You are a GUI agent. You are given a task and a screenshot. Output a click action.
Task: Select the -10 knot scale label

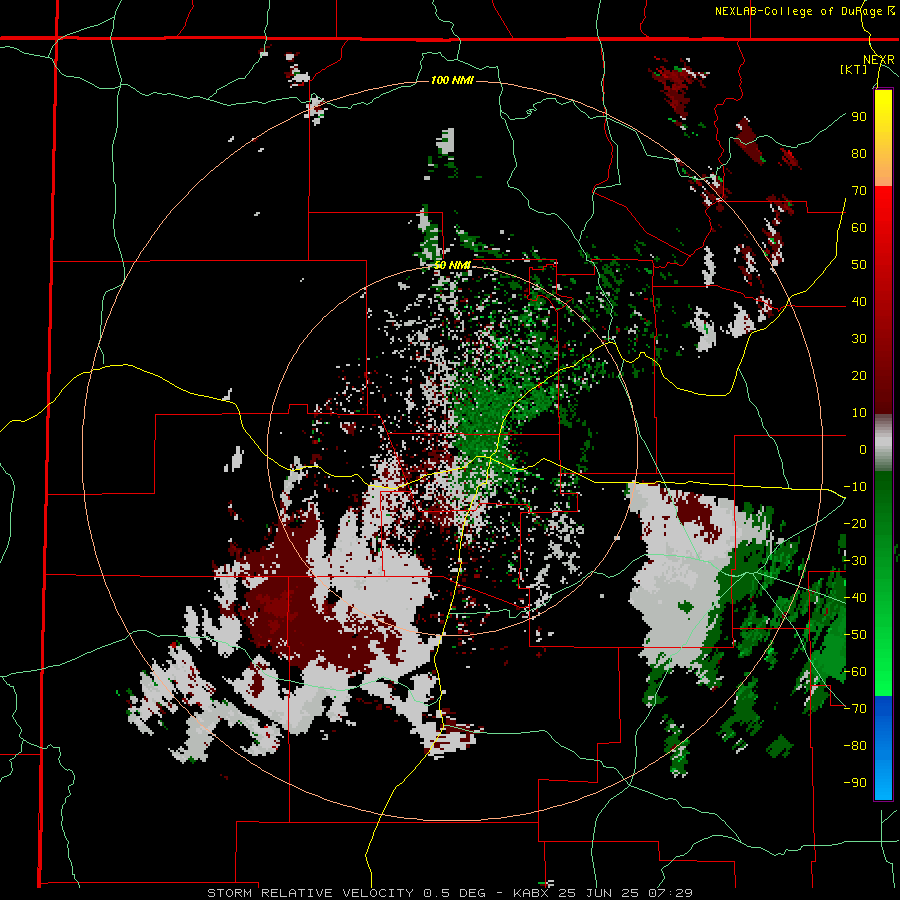pyautogui.click(x=855, y=487)
